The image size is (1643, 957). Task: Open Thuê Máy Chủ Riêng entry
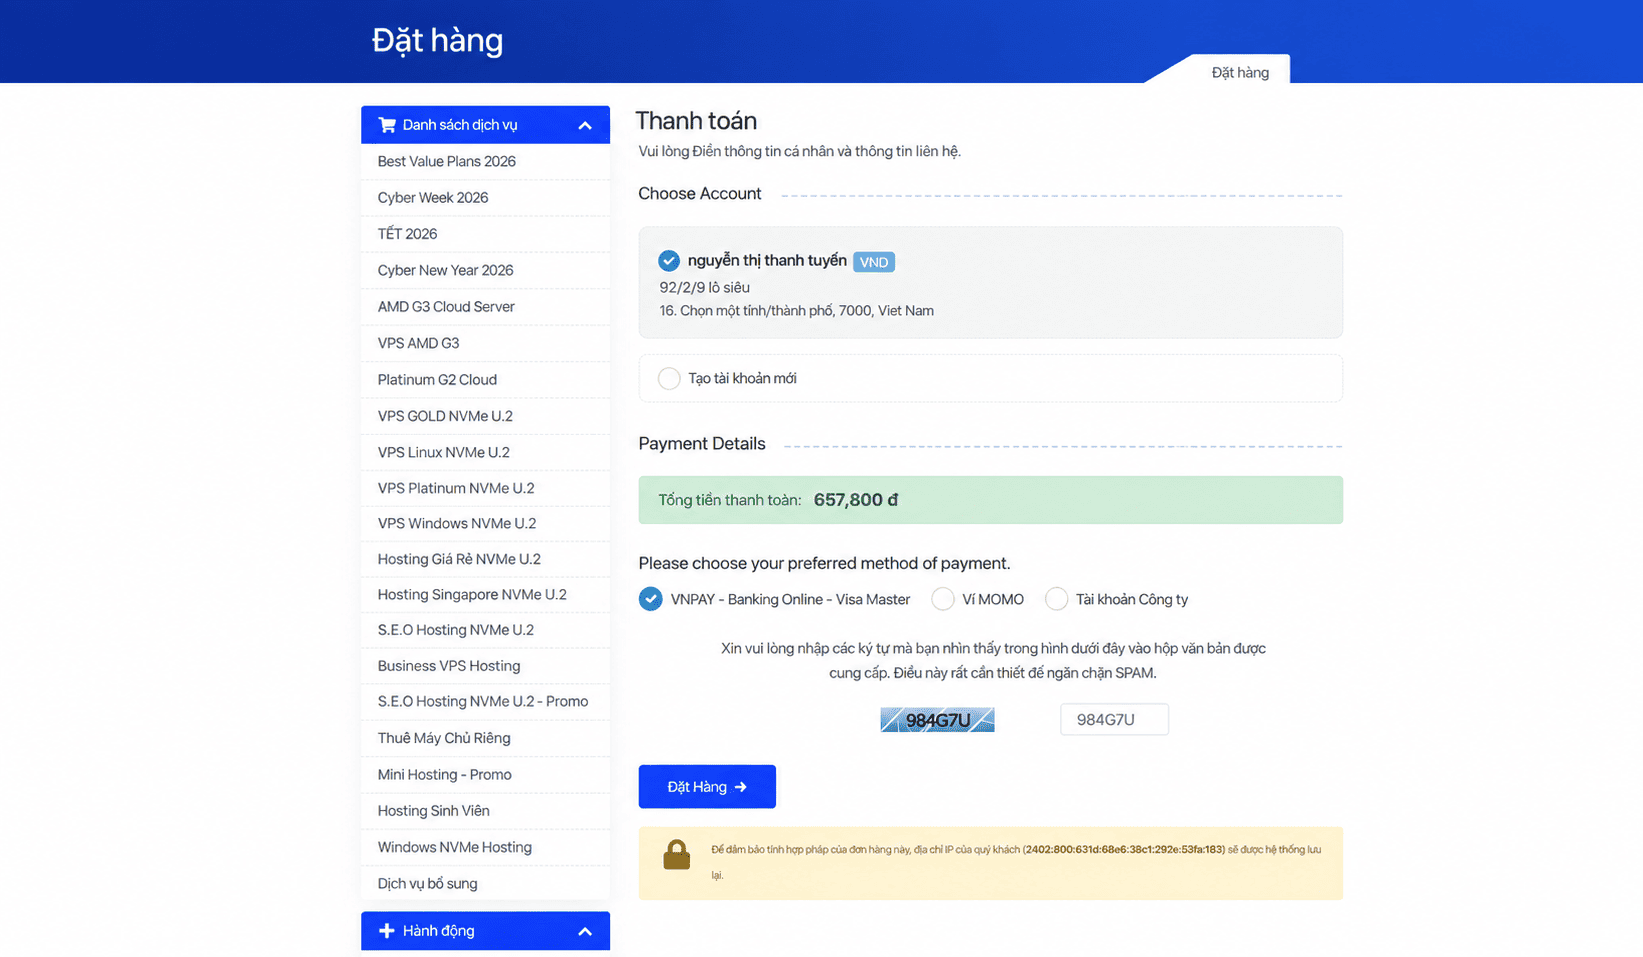click(485, 738)
